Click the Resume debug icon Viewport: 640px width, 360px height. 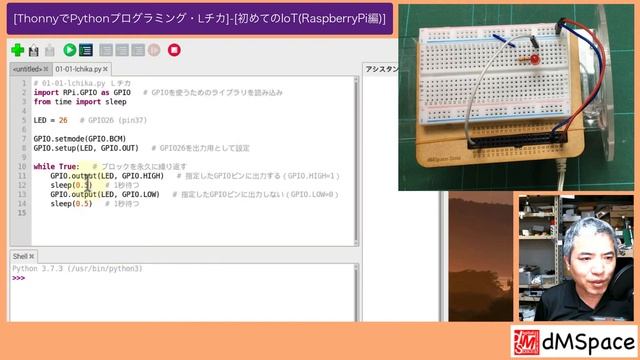pos(154,50)
